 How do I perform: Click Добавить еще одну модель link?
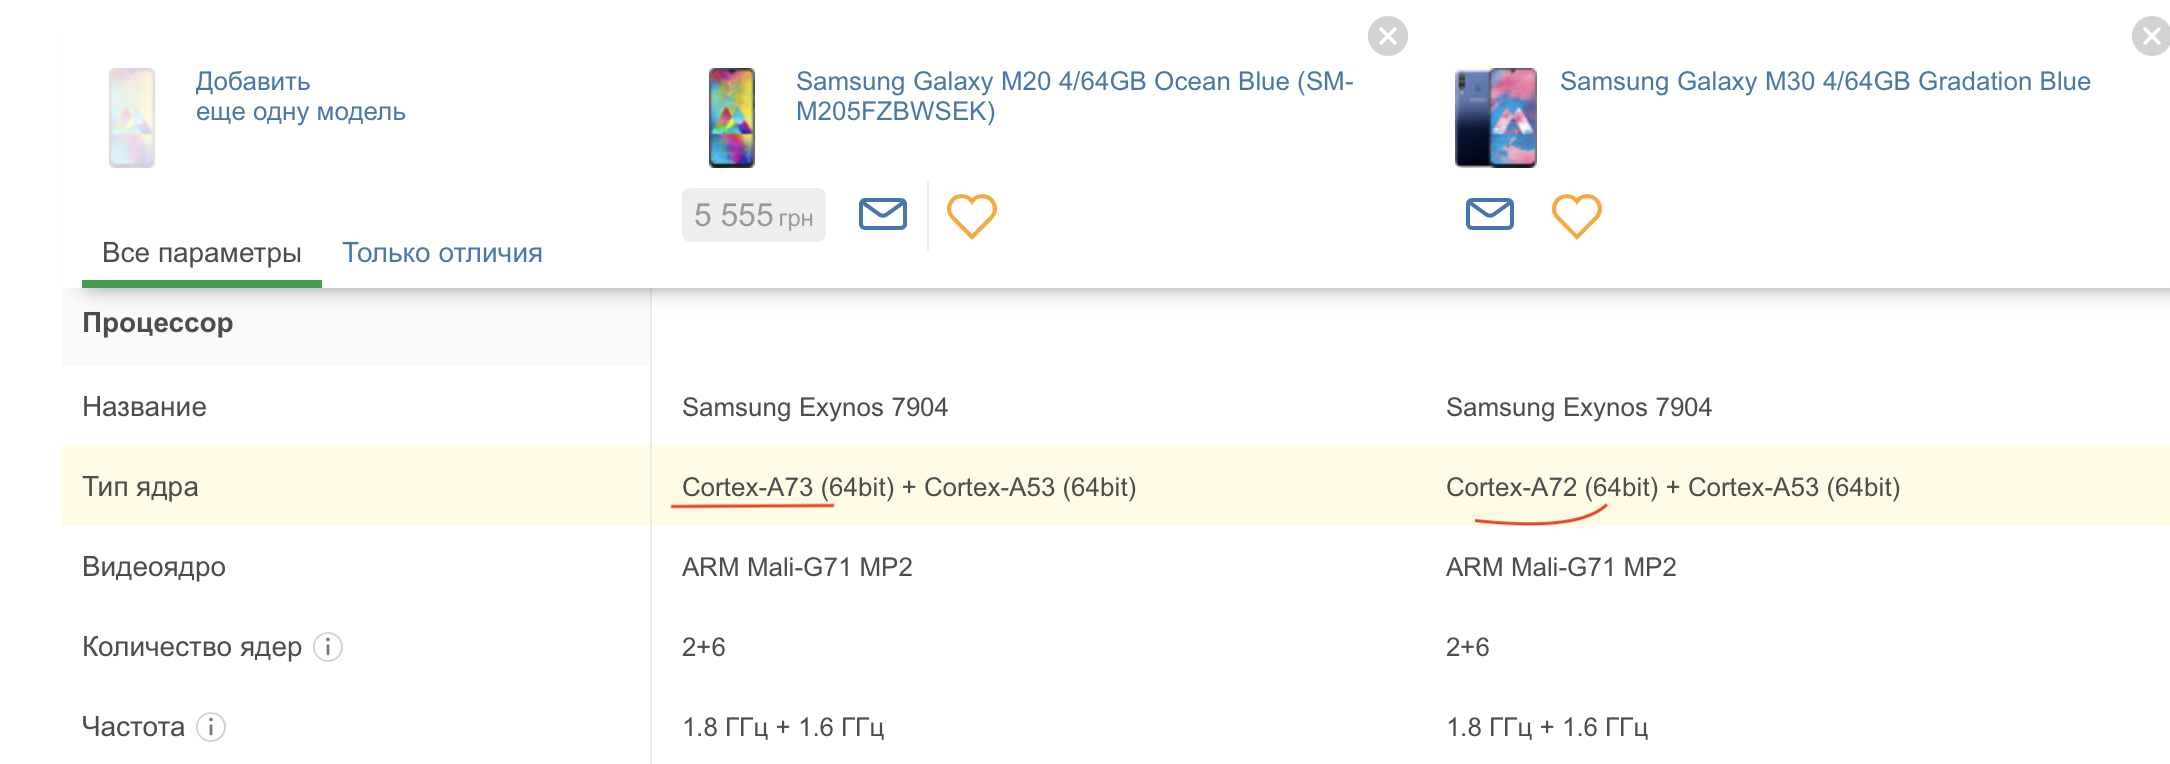(300, 96)
